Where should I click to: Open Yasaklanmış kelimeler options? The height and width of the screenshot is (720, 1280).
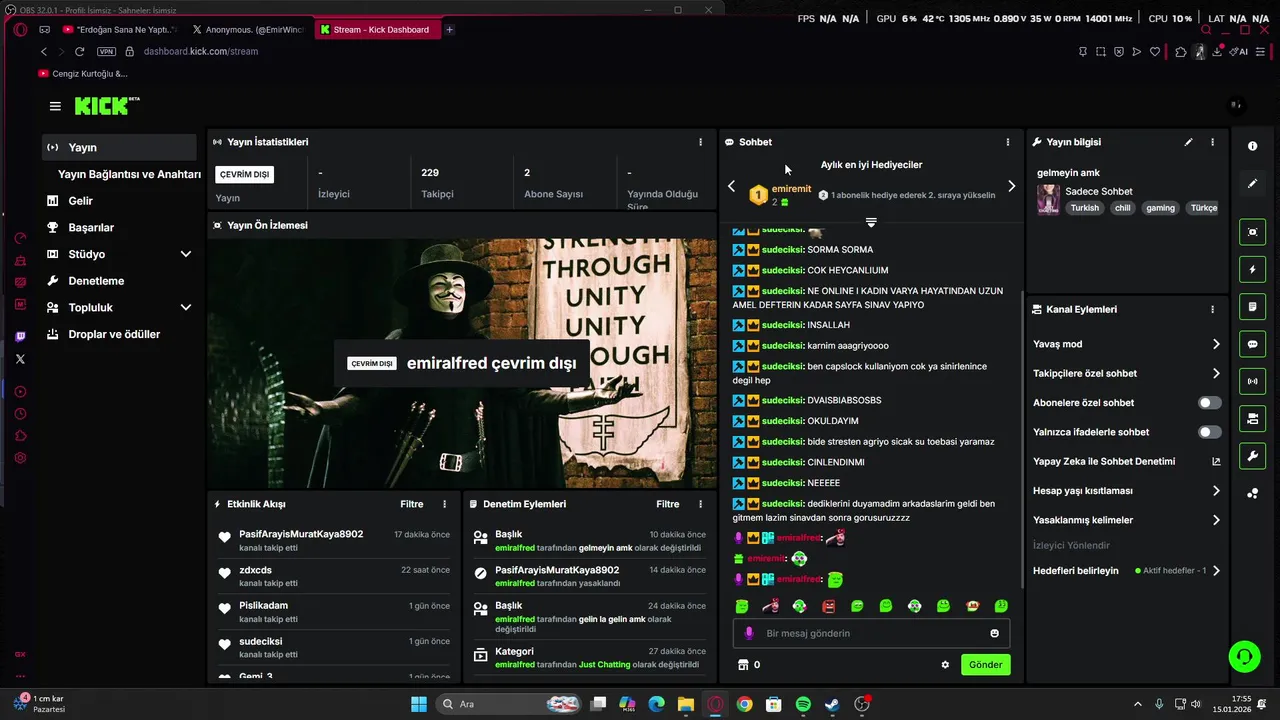(1127, 520)
